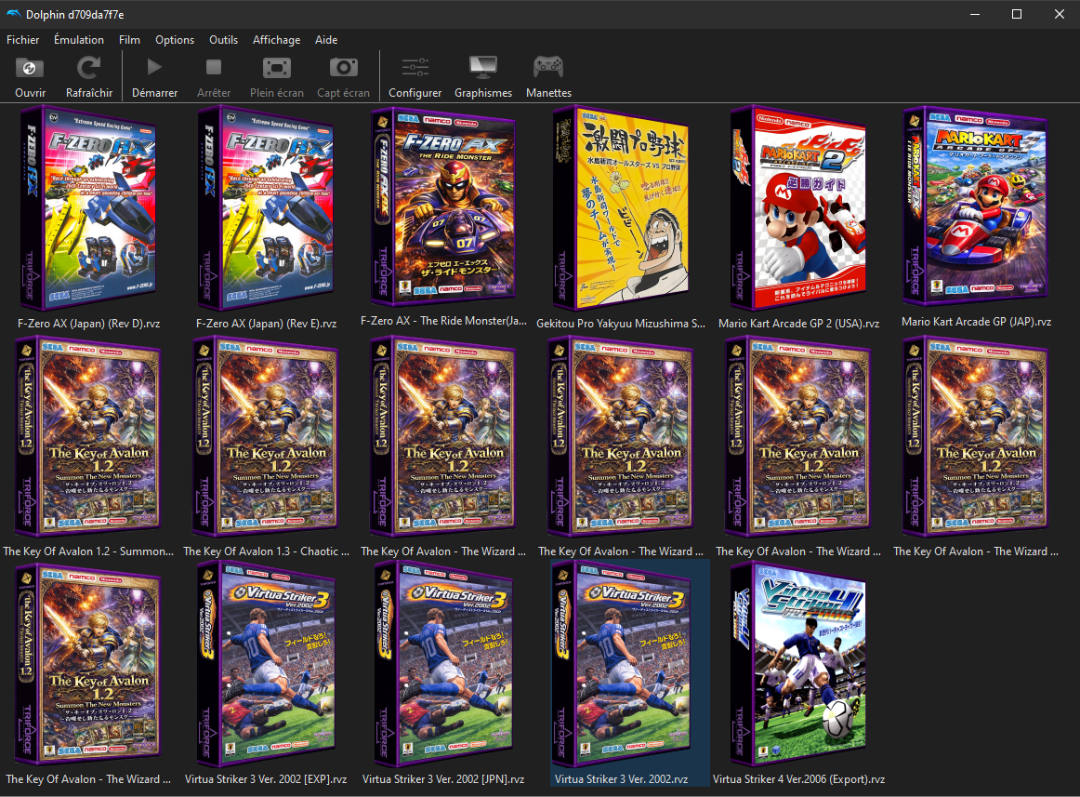Open the Aide menu

tap(326, 40)
